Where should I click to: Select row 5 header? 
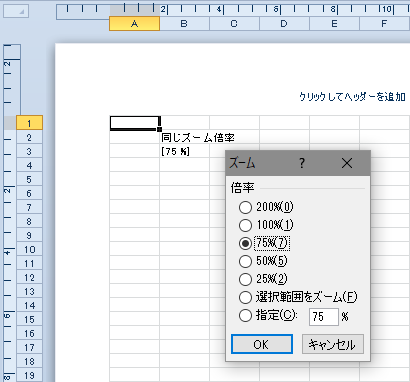(x=29, y=179)
